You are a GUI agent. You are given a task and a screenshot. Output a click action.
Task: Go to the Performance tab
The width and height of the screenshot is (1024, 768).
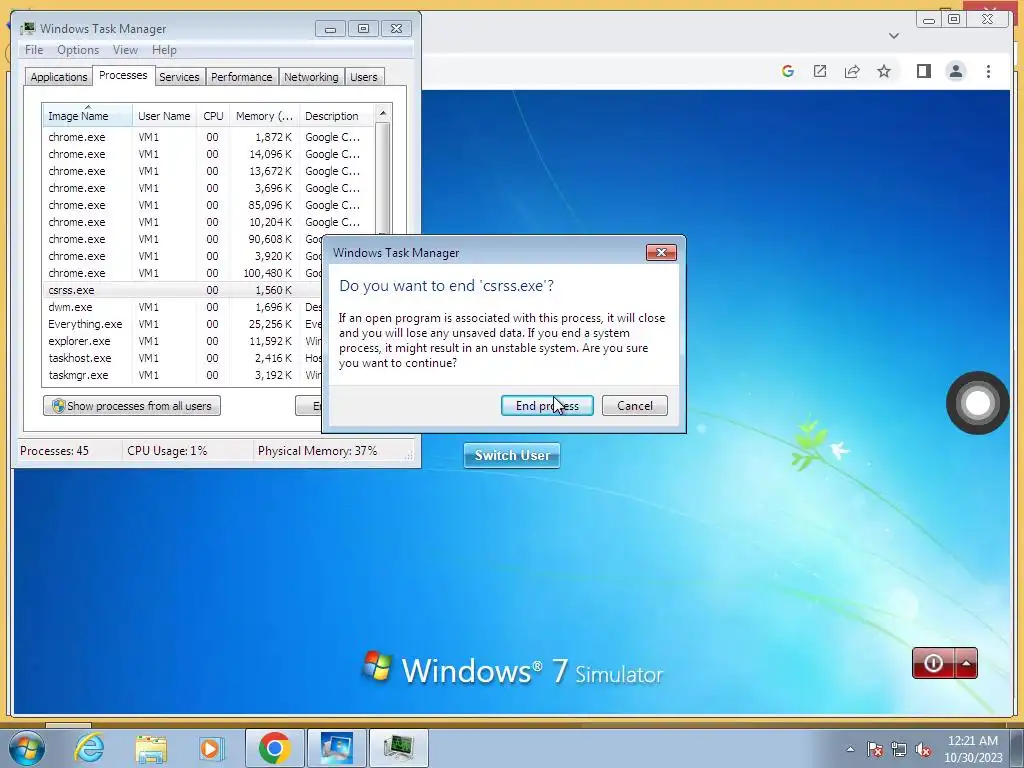241,76
